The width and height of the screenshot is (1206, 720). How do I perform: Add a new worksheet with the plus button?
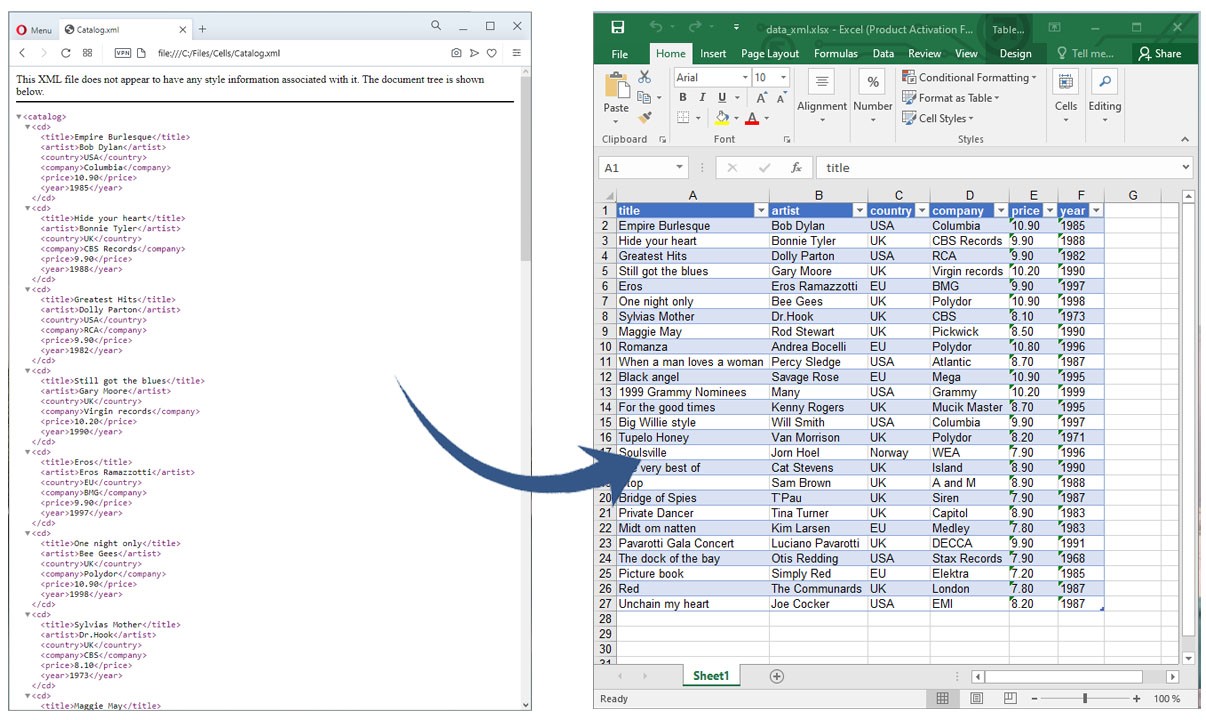tap(776, 676)
